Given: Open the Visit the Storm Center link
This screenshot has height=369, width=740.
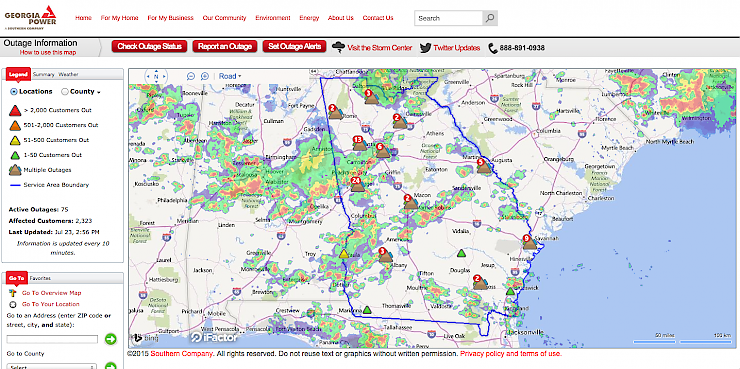Looking at the screenshot, I should (379, 48).
